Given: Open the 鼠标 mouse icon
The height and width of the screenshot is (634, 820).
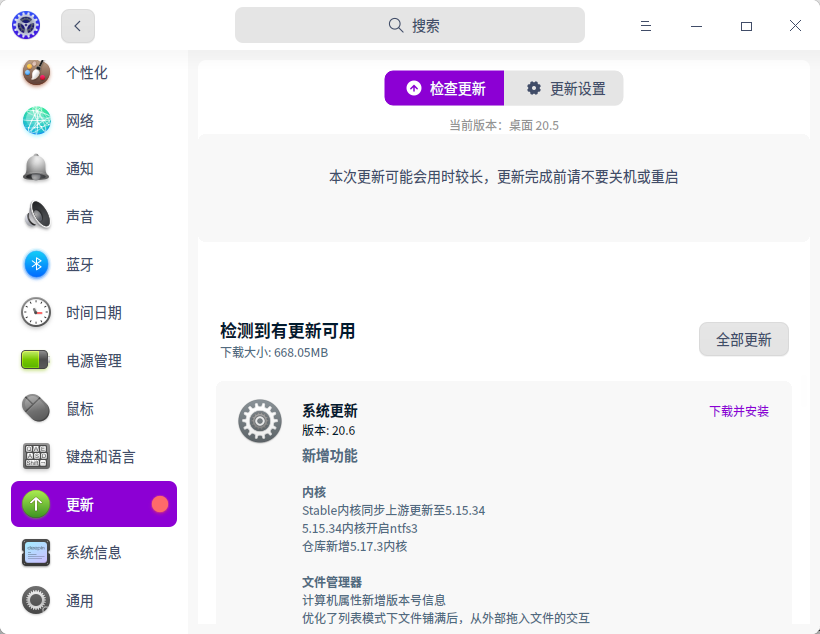Looking at the screenshot, I should click(x=36, y=408).
